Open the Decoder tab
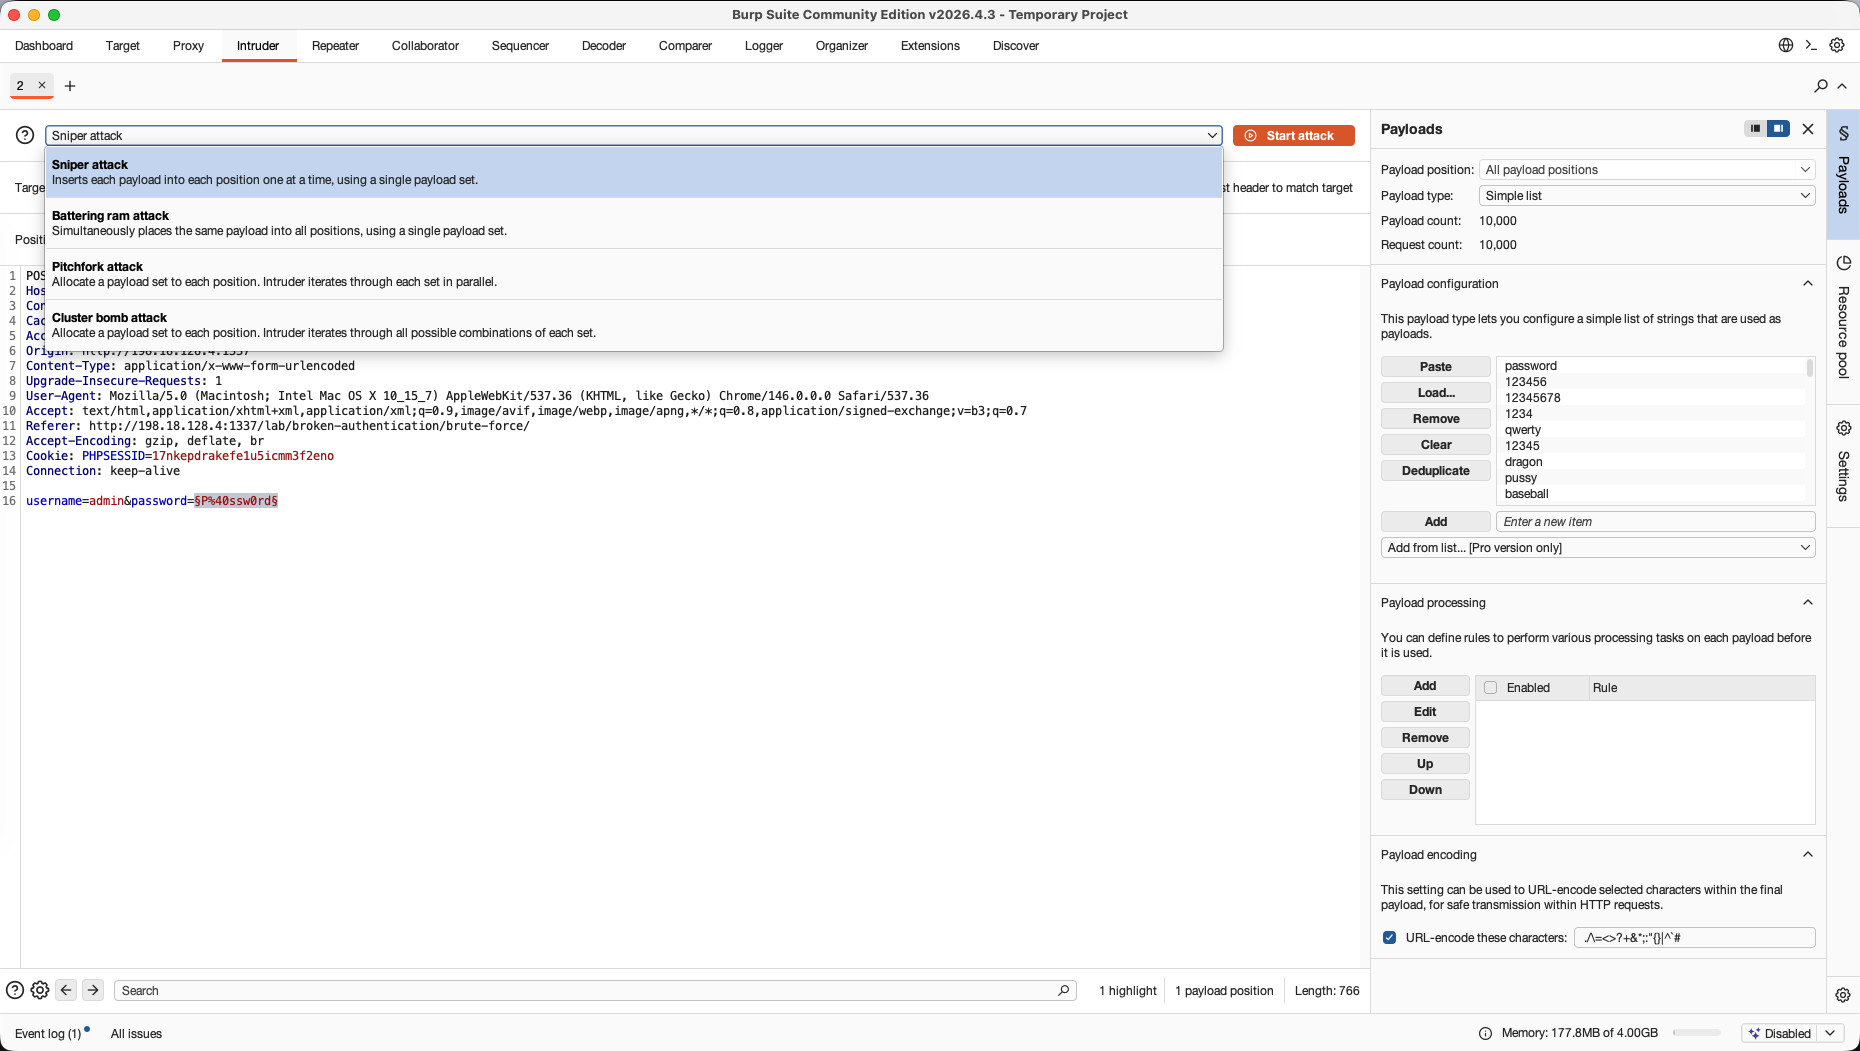 tap(603, 46)
